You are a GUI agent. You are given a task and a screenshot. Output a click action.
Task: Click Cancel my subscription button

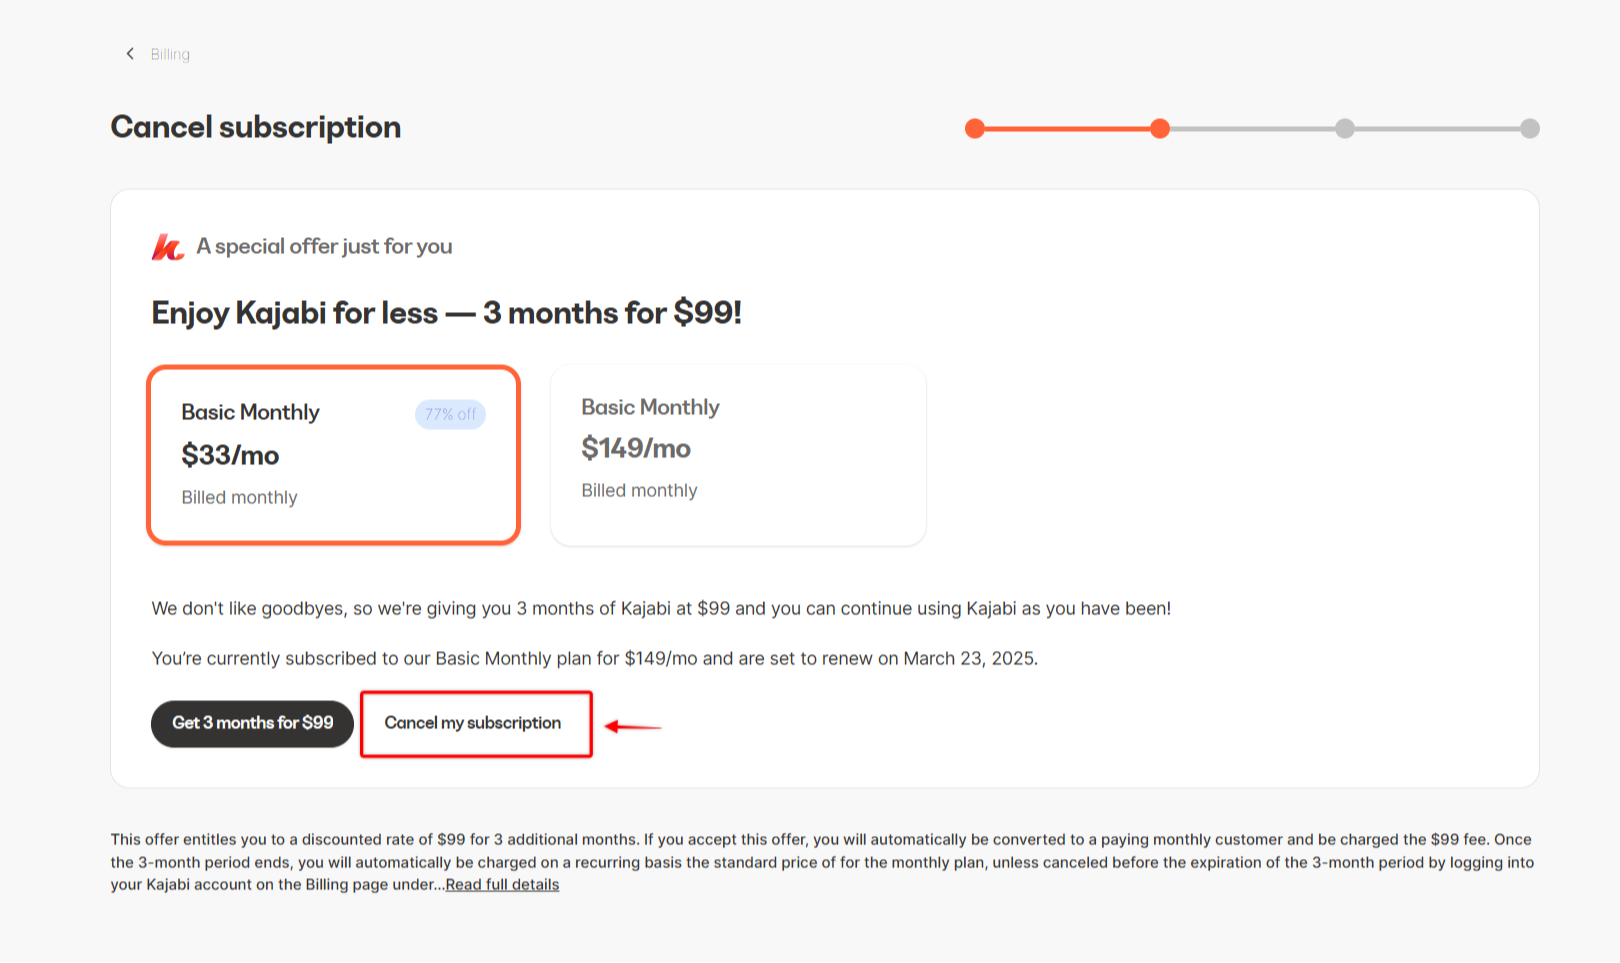(x=473, y=723)
